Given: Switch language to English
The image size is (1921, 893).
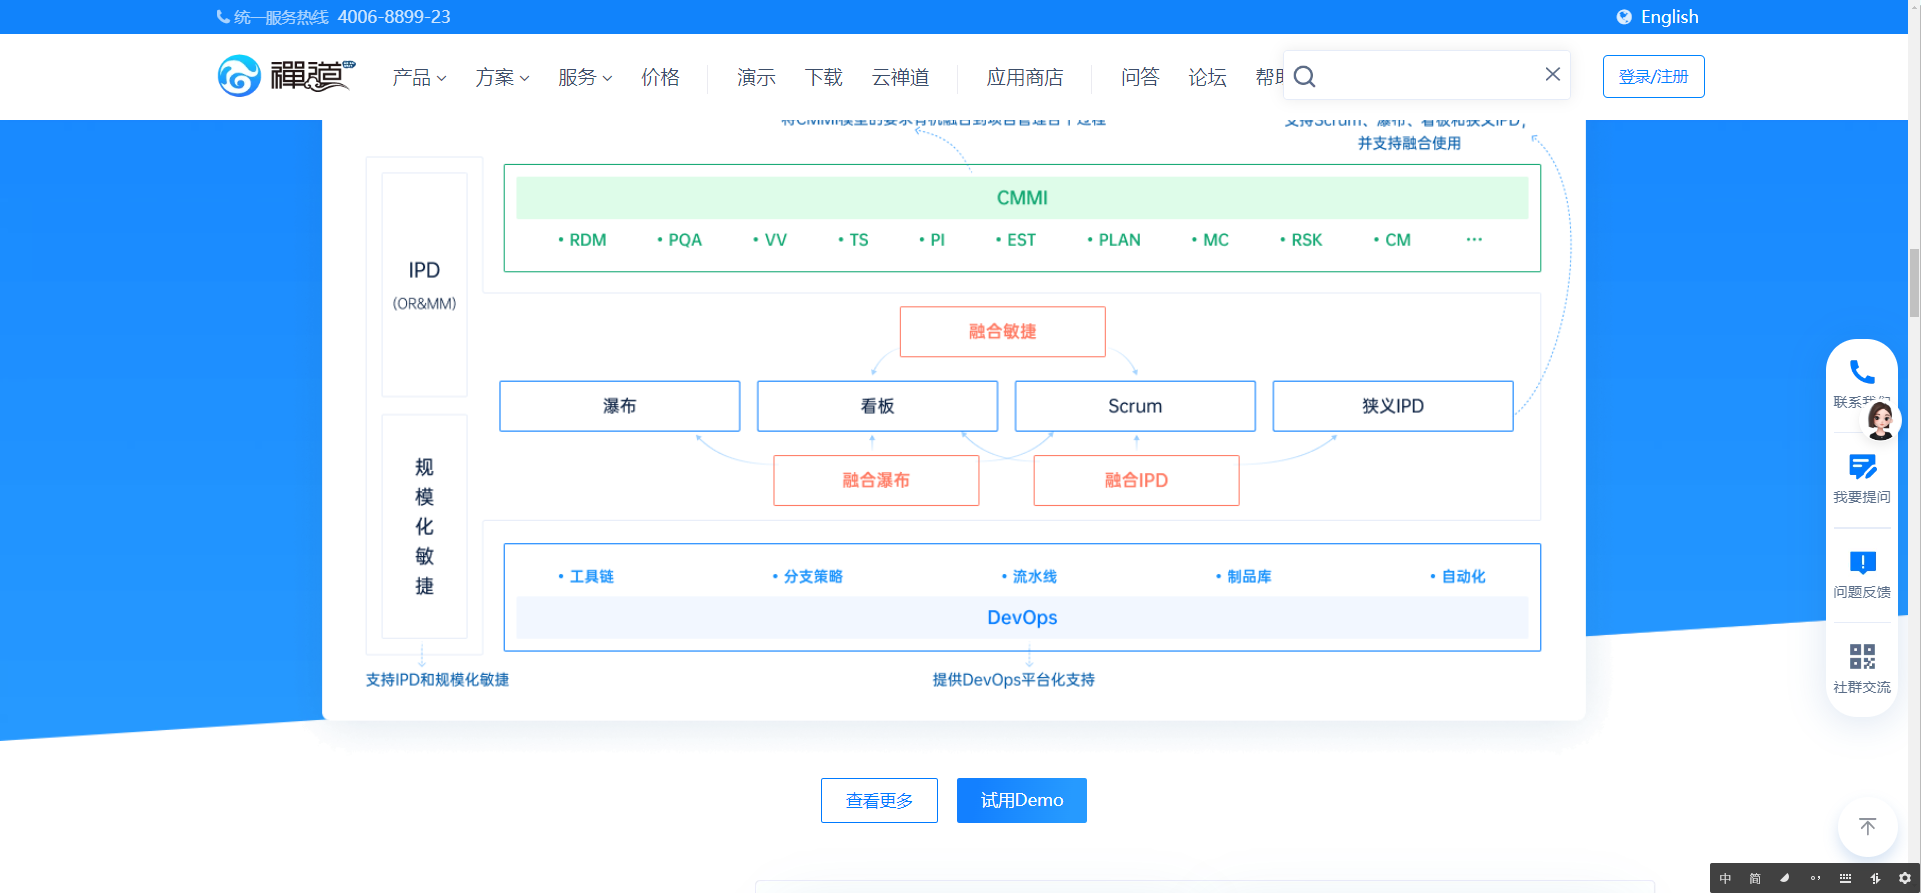Looking at the screenshot, I should click(x=1669, y=17).
